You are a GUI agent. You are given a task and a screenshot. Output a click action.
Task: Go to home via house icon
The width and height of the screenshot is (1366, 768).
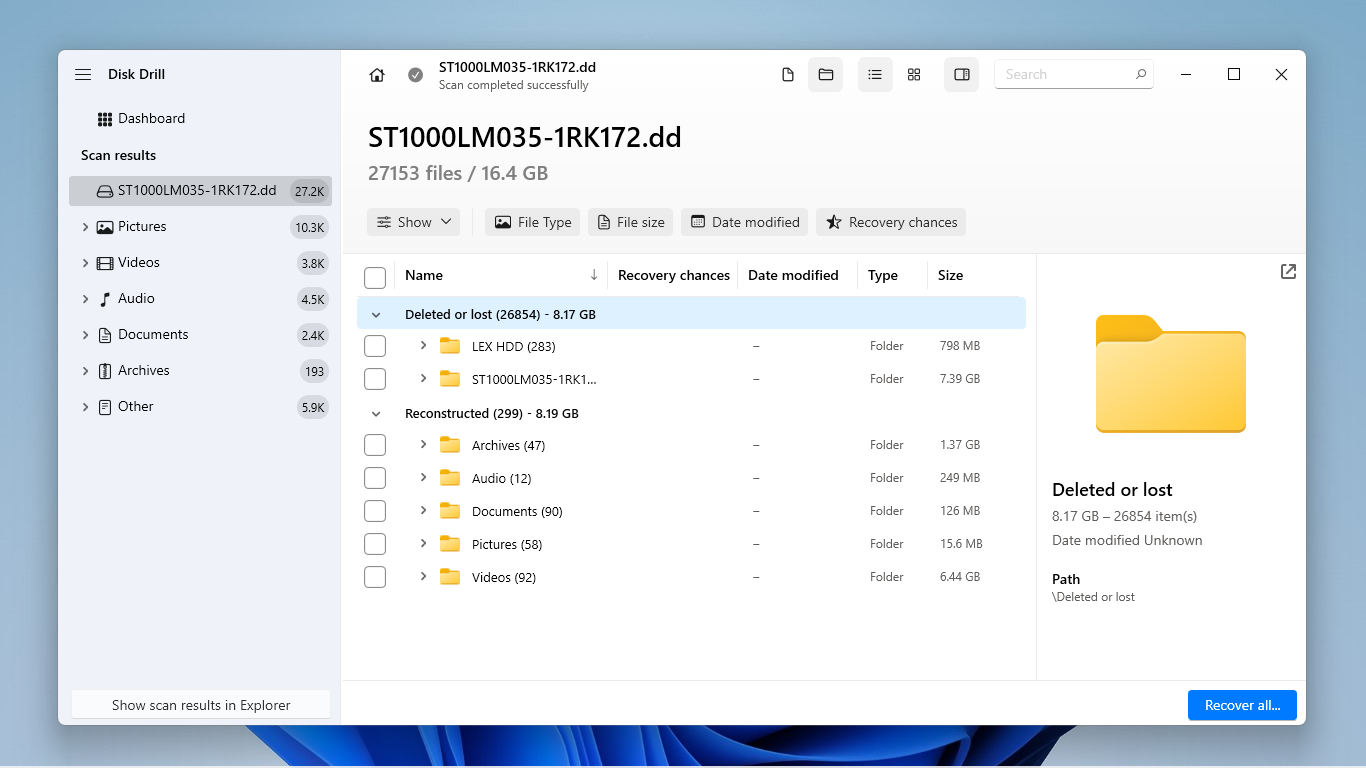click(x=377, y=75)
